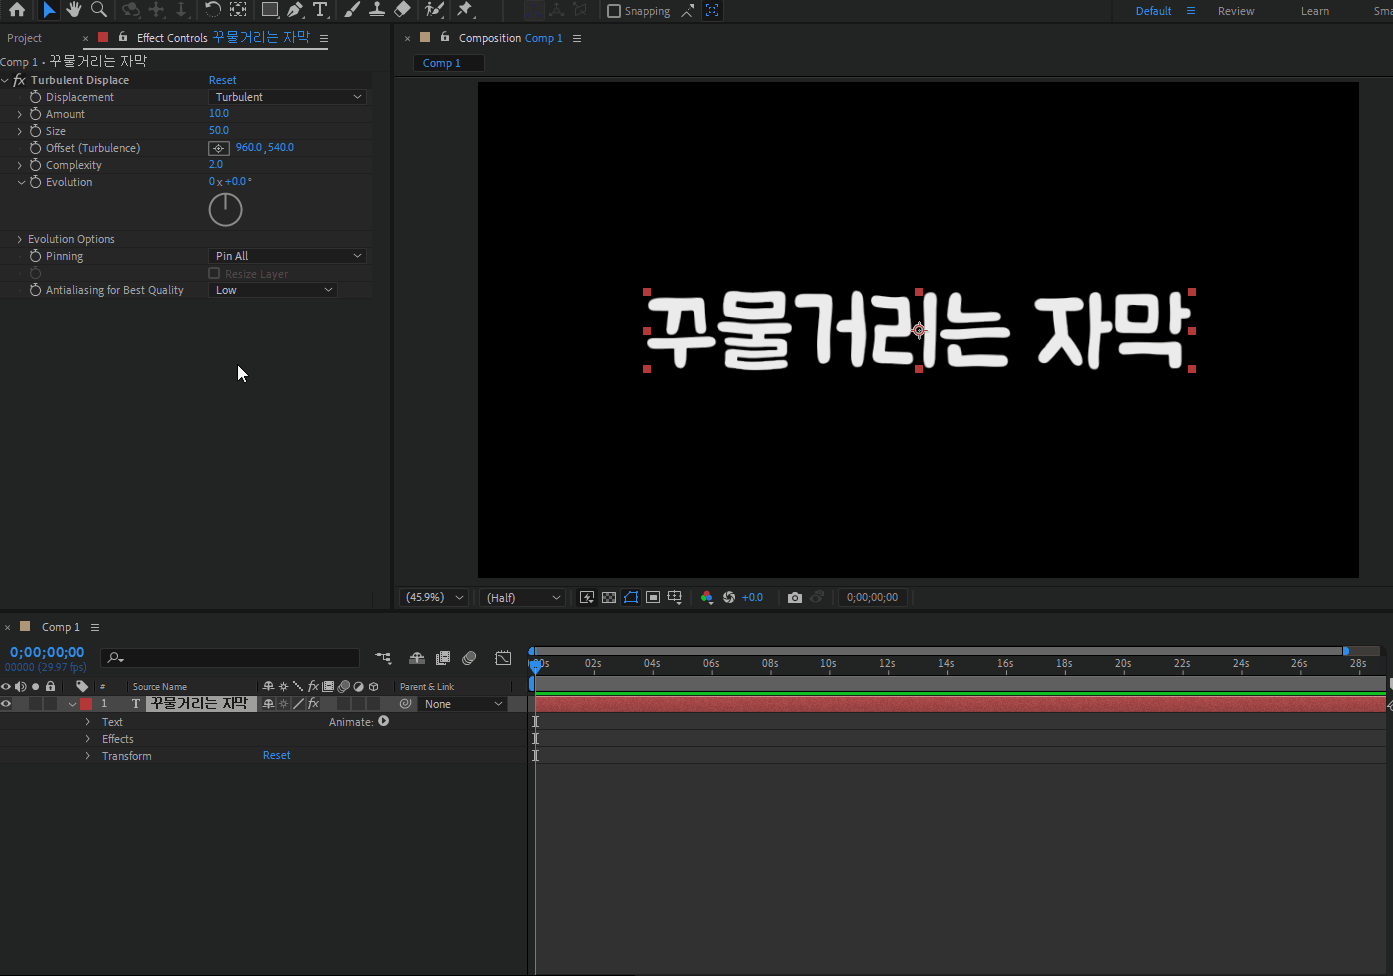Open the Animate text menu button
The height and width of the screenshot is (976, 1393).
pyautogui.click(x=384, y=721)
